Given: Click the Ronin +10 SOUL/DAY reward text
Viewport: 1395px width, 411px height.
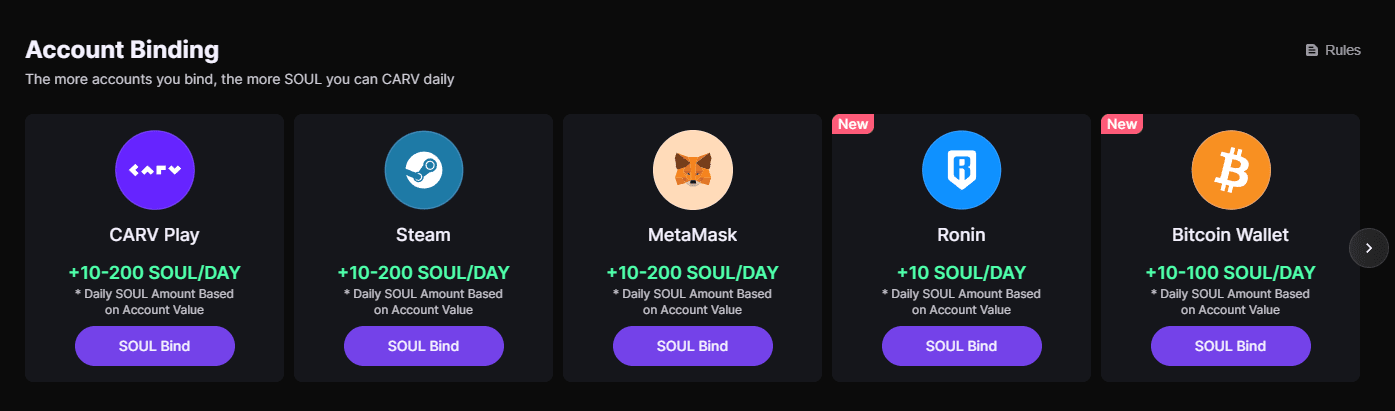Looking at the screenshot, I should [x=961, y=272].
